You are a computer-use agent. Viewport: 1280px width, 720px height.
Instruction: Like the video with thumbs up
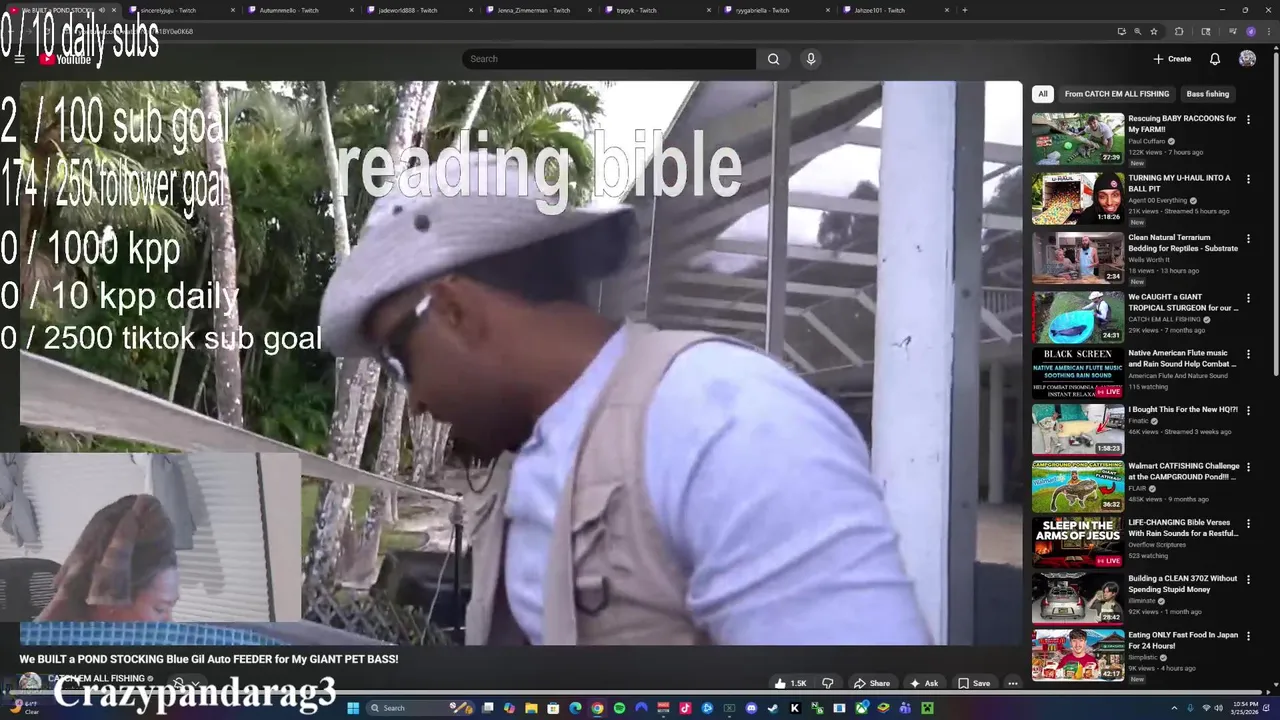[x=790, y=684]
